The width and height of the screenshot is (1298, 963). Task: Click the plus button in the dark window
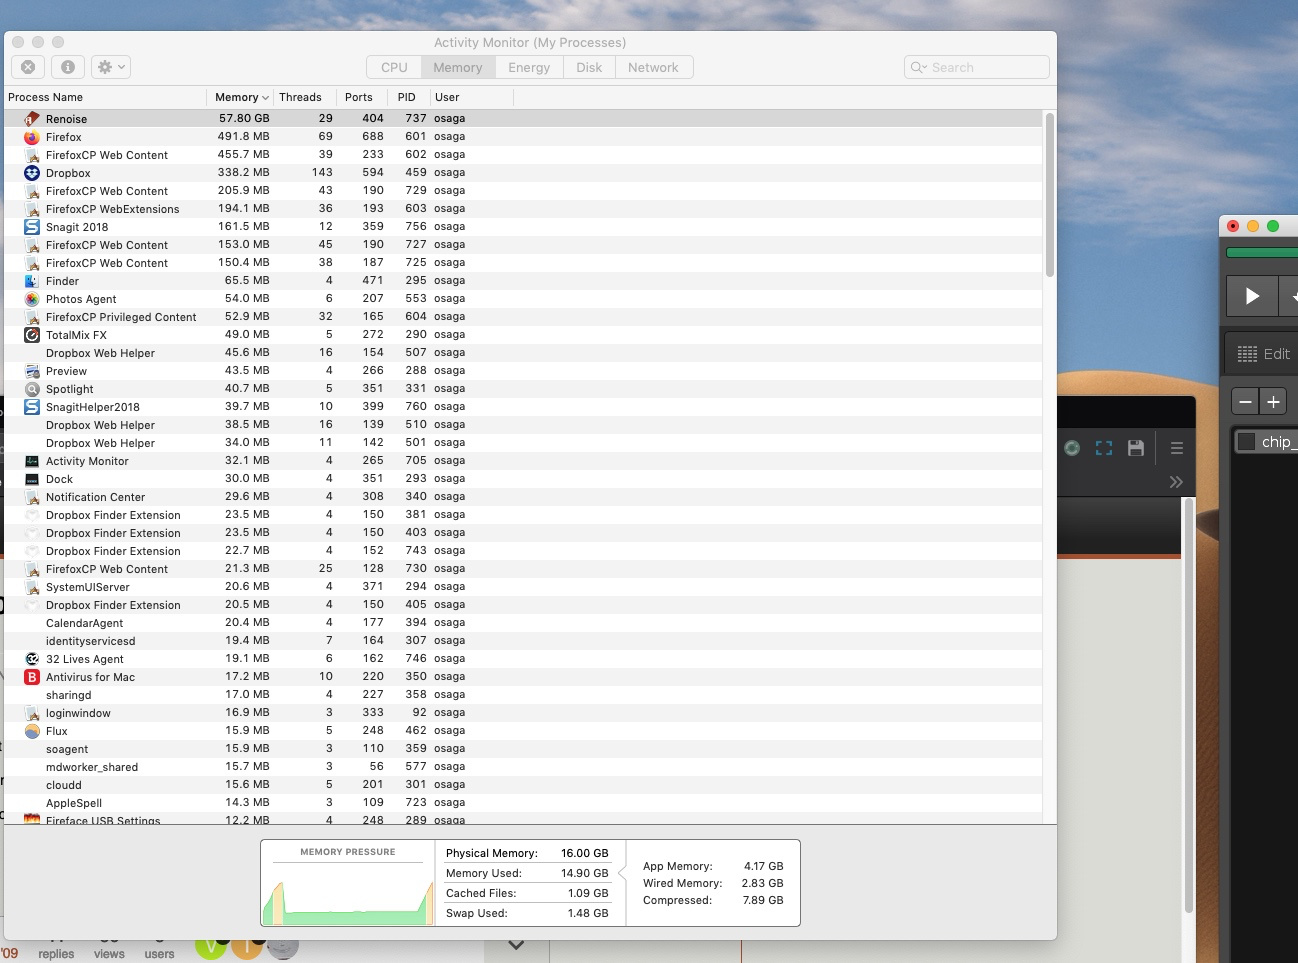(1273, 402)
